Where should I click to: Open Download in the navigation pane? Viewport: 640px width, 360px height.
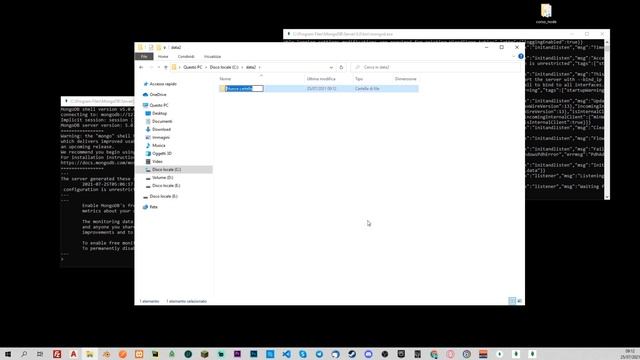(x=161, y=129)
